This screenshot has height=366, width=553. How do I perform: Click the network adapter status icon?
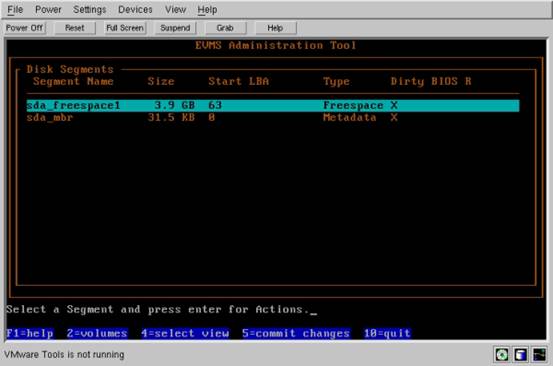click(x=539, y=354)
